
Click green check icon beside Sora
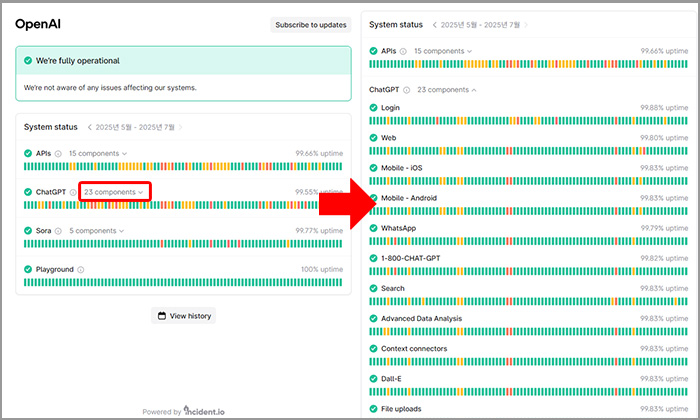coord(28,230)
